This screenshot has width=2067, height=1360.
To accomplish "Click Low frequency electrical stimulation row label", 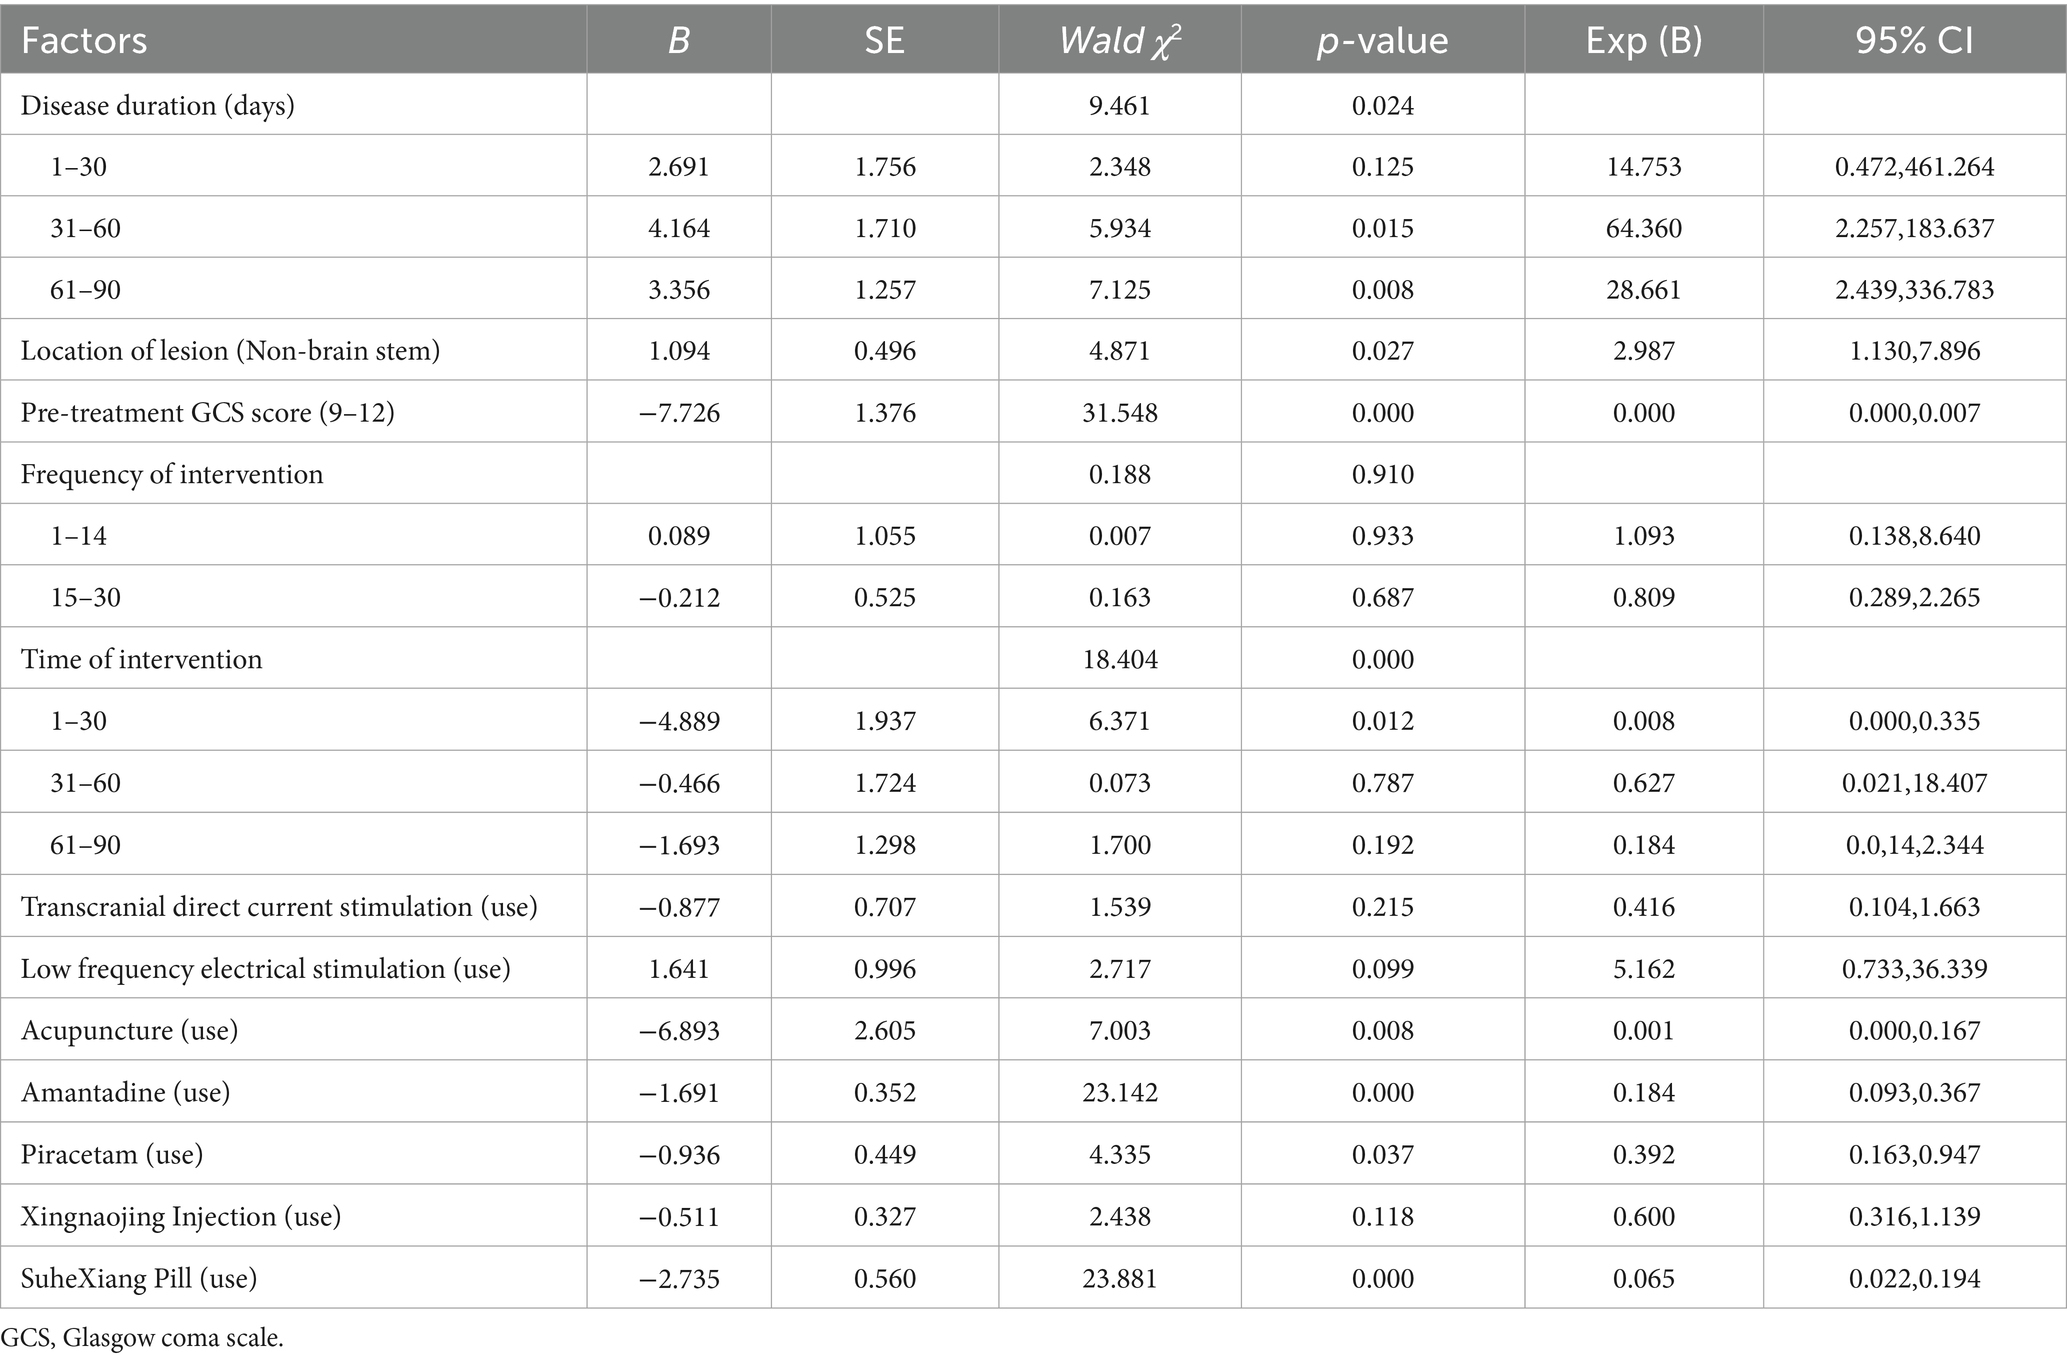I will click(265, 969).
